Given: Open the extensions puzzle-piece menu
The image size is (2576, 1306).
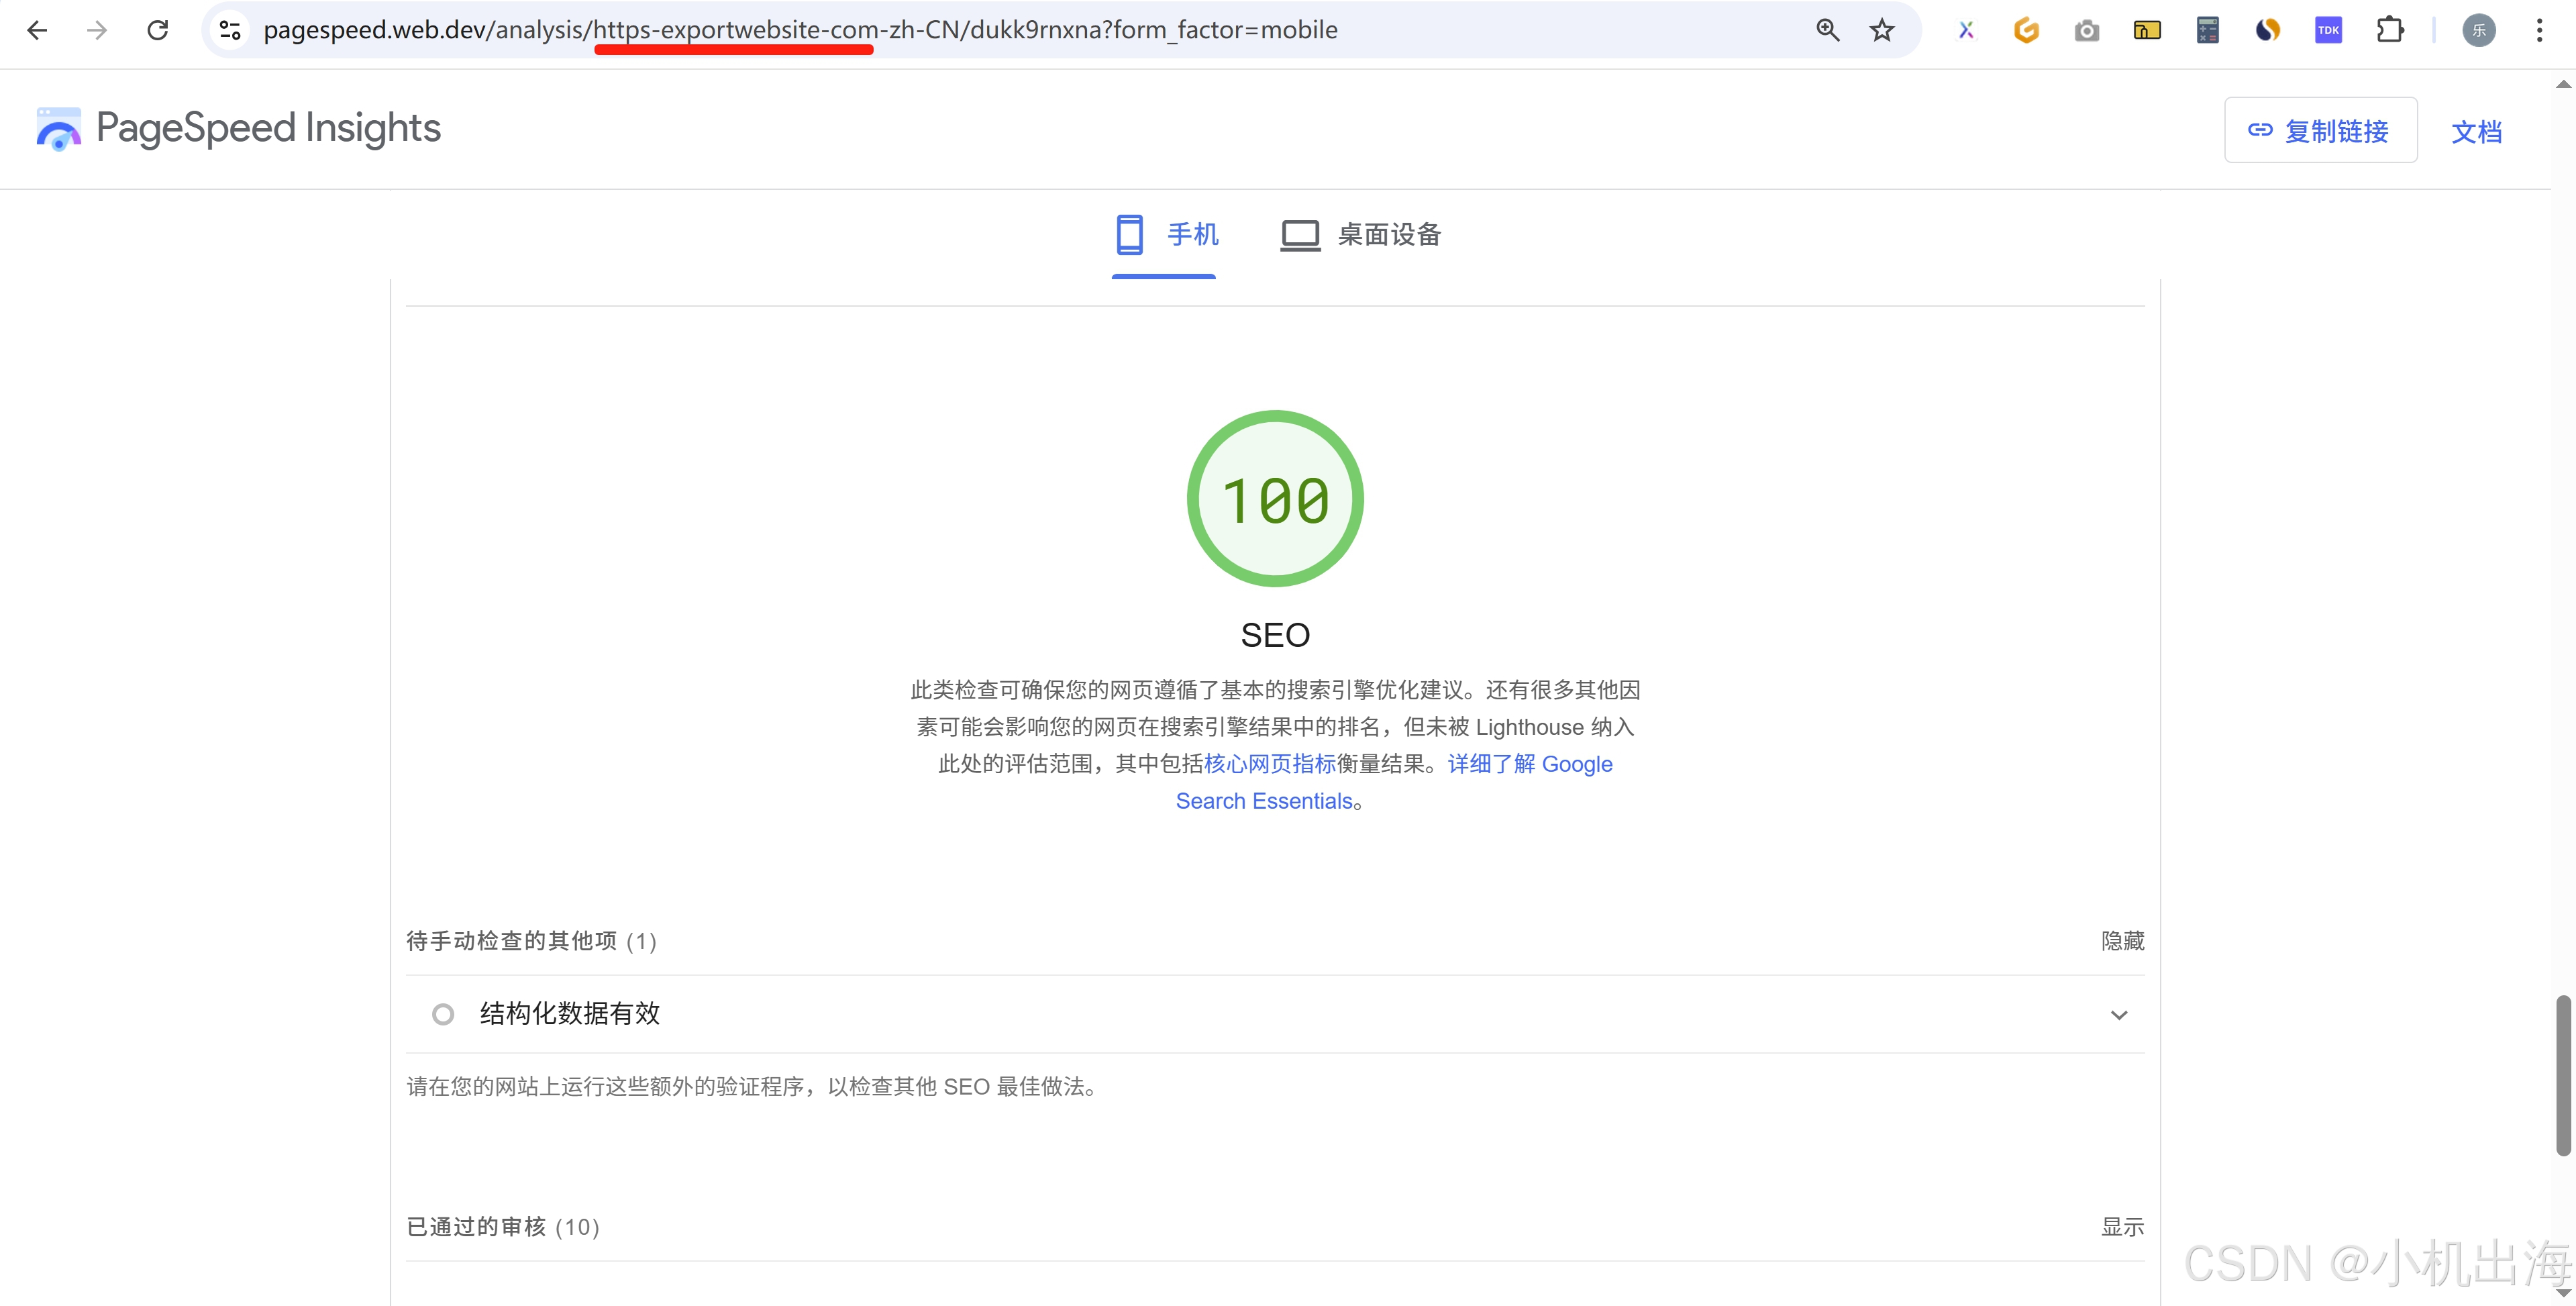Looking at the screenshot, I should 2389,30.
